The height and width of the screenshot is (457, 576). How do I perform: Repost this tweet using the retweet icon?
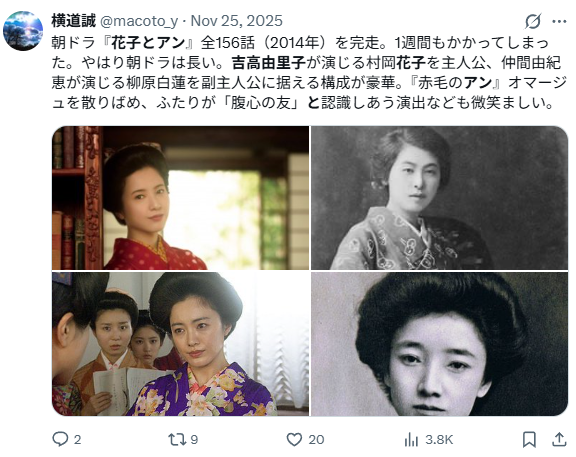point(177,439)
